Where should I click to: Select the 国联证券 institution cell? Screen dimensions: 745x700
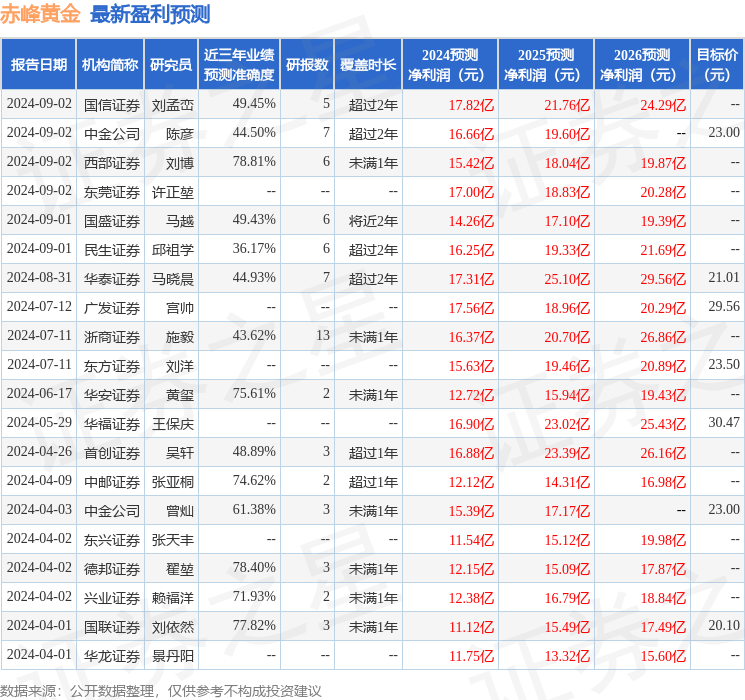112,627
